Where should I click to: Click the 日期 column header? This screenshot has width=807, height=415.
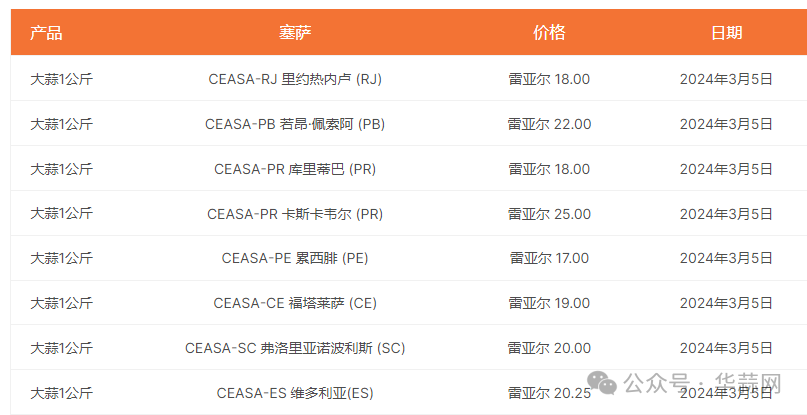(x=726, y=33)
